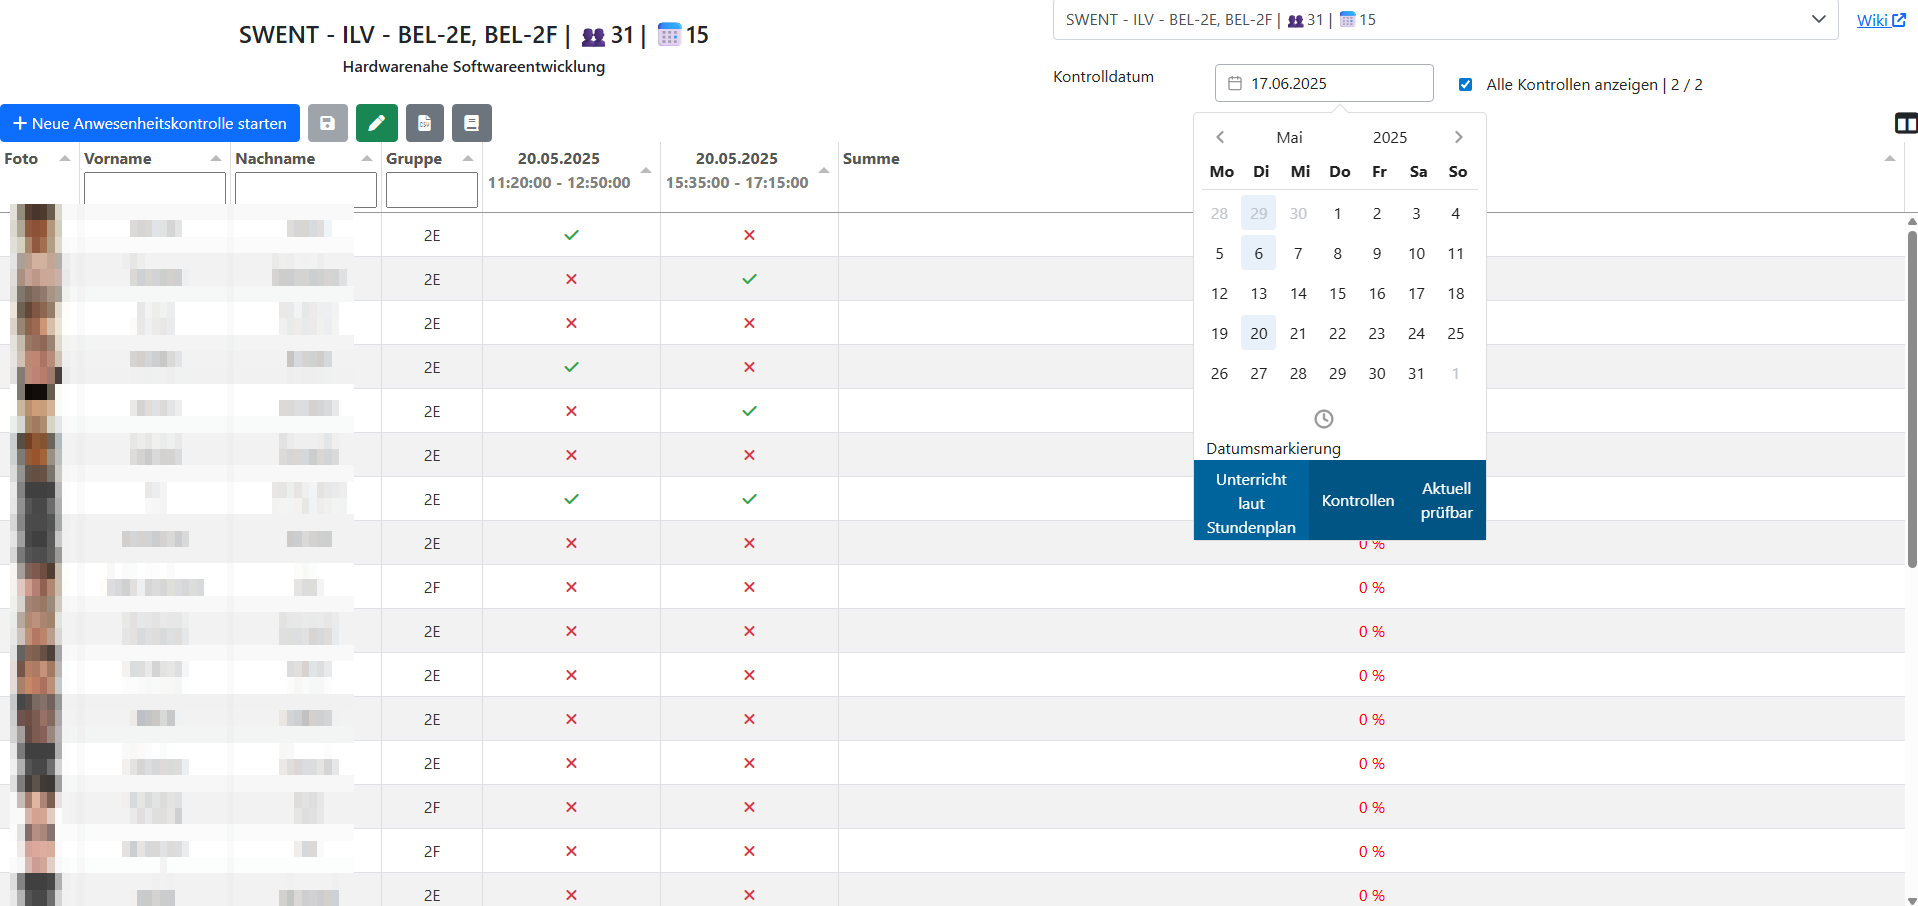Screen dimensions: 1918x906
Task: Click the vertical table scrollbar
Action: tap(1911, 400)
